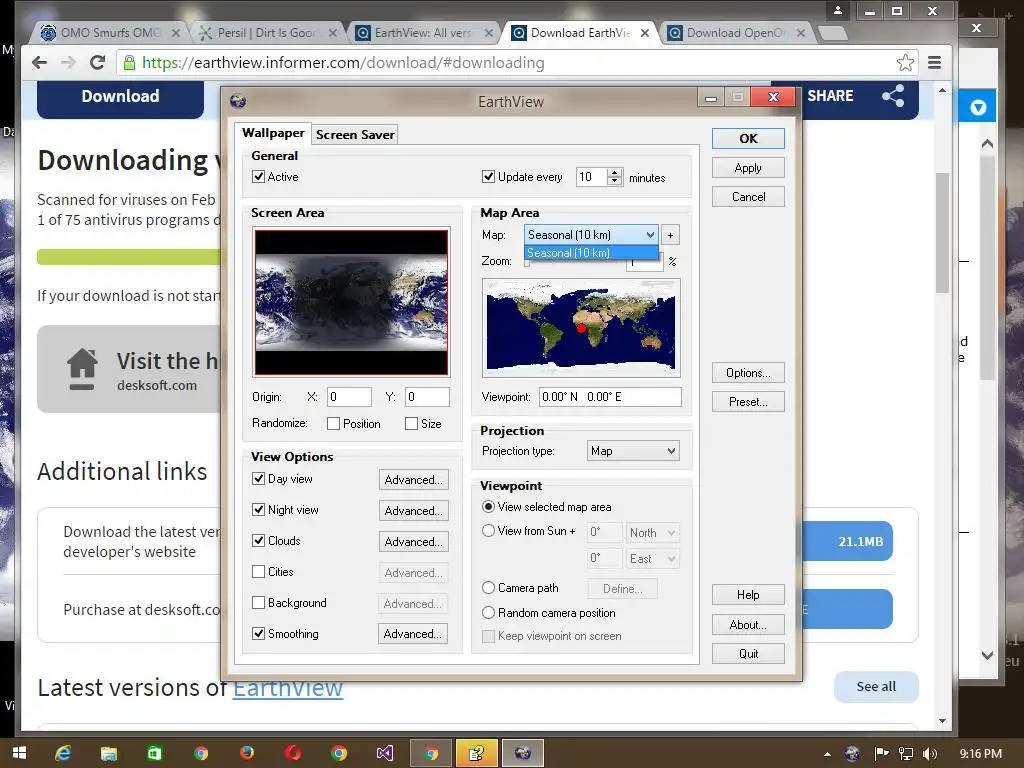
Task: Click the address bar URL
Action: pyautogui.click(x=343, y=63)
